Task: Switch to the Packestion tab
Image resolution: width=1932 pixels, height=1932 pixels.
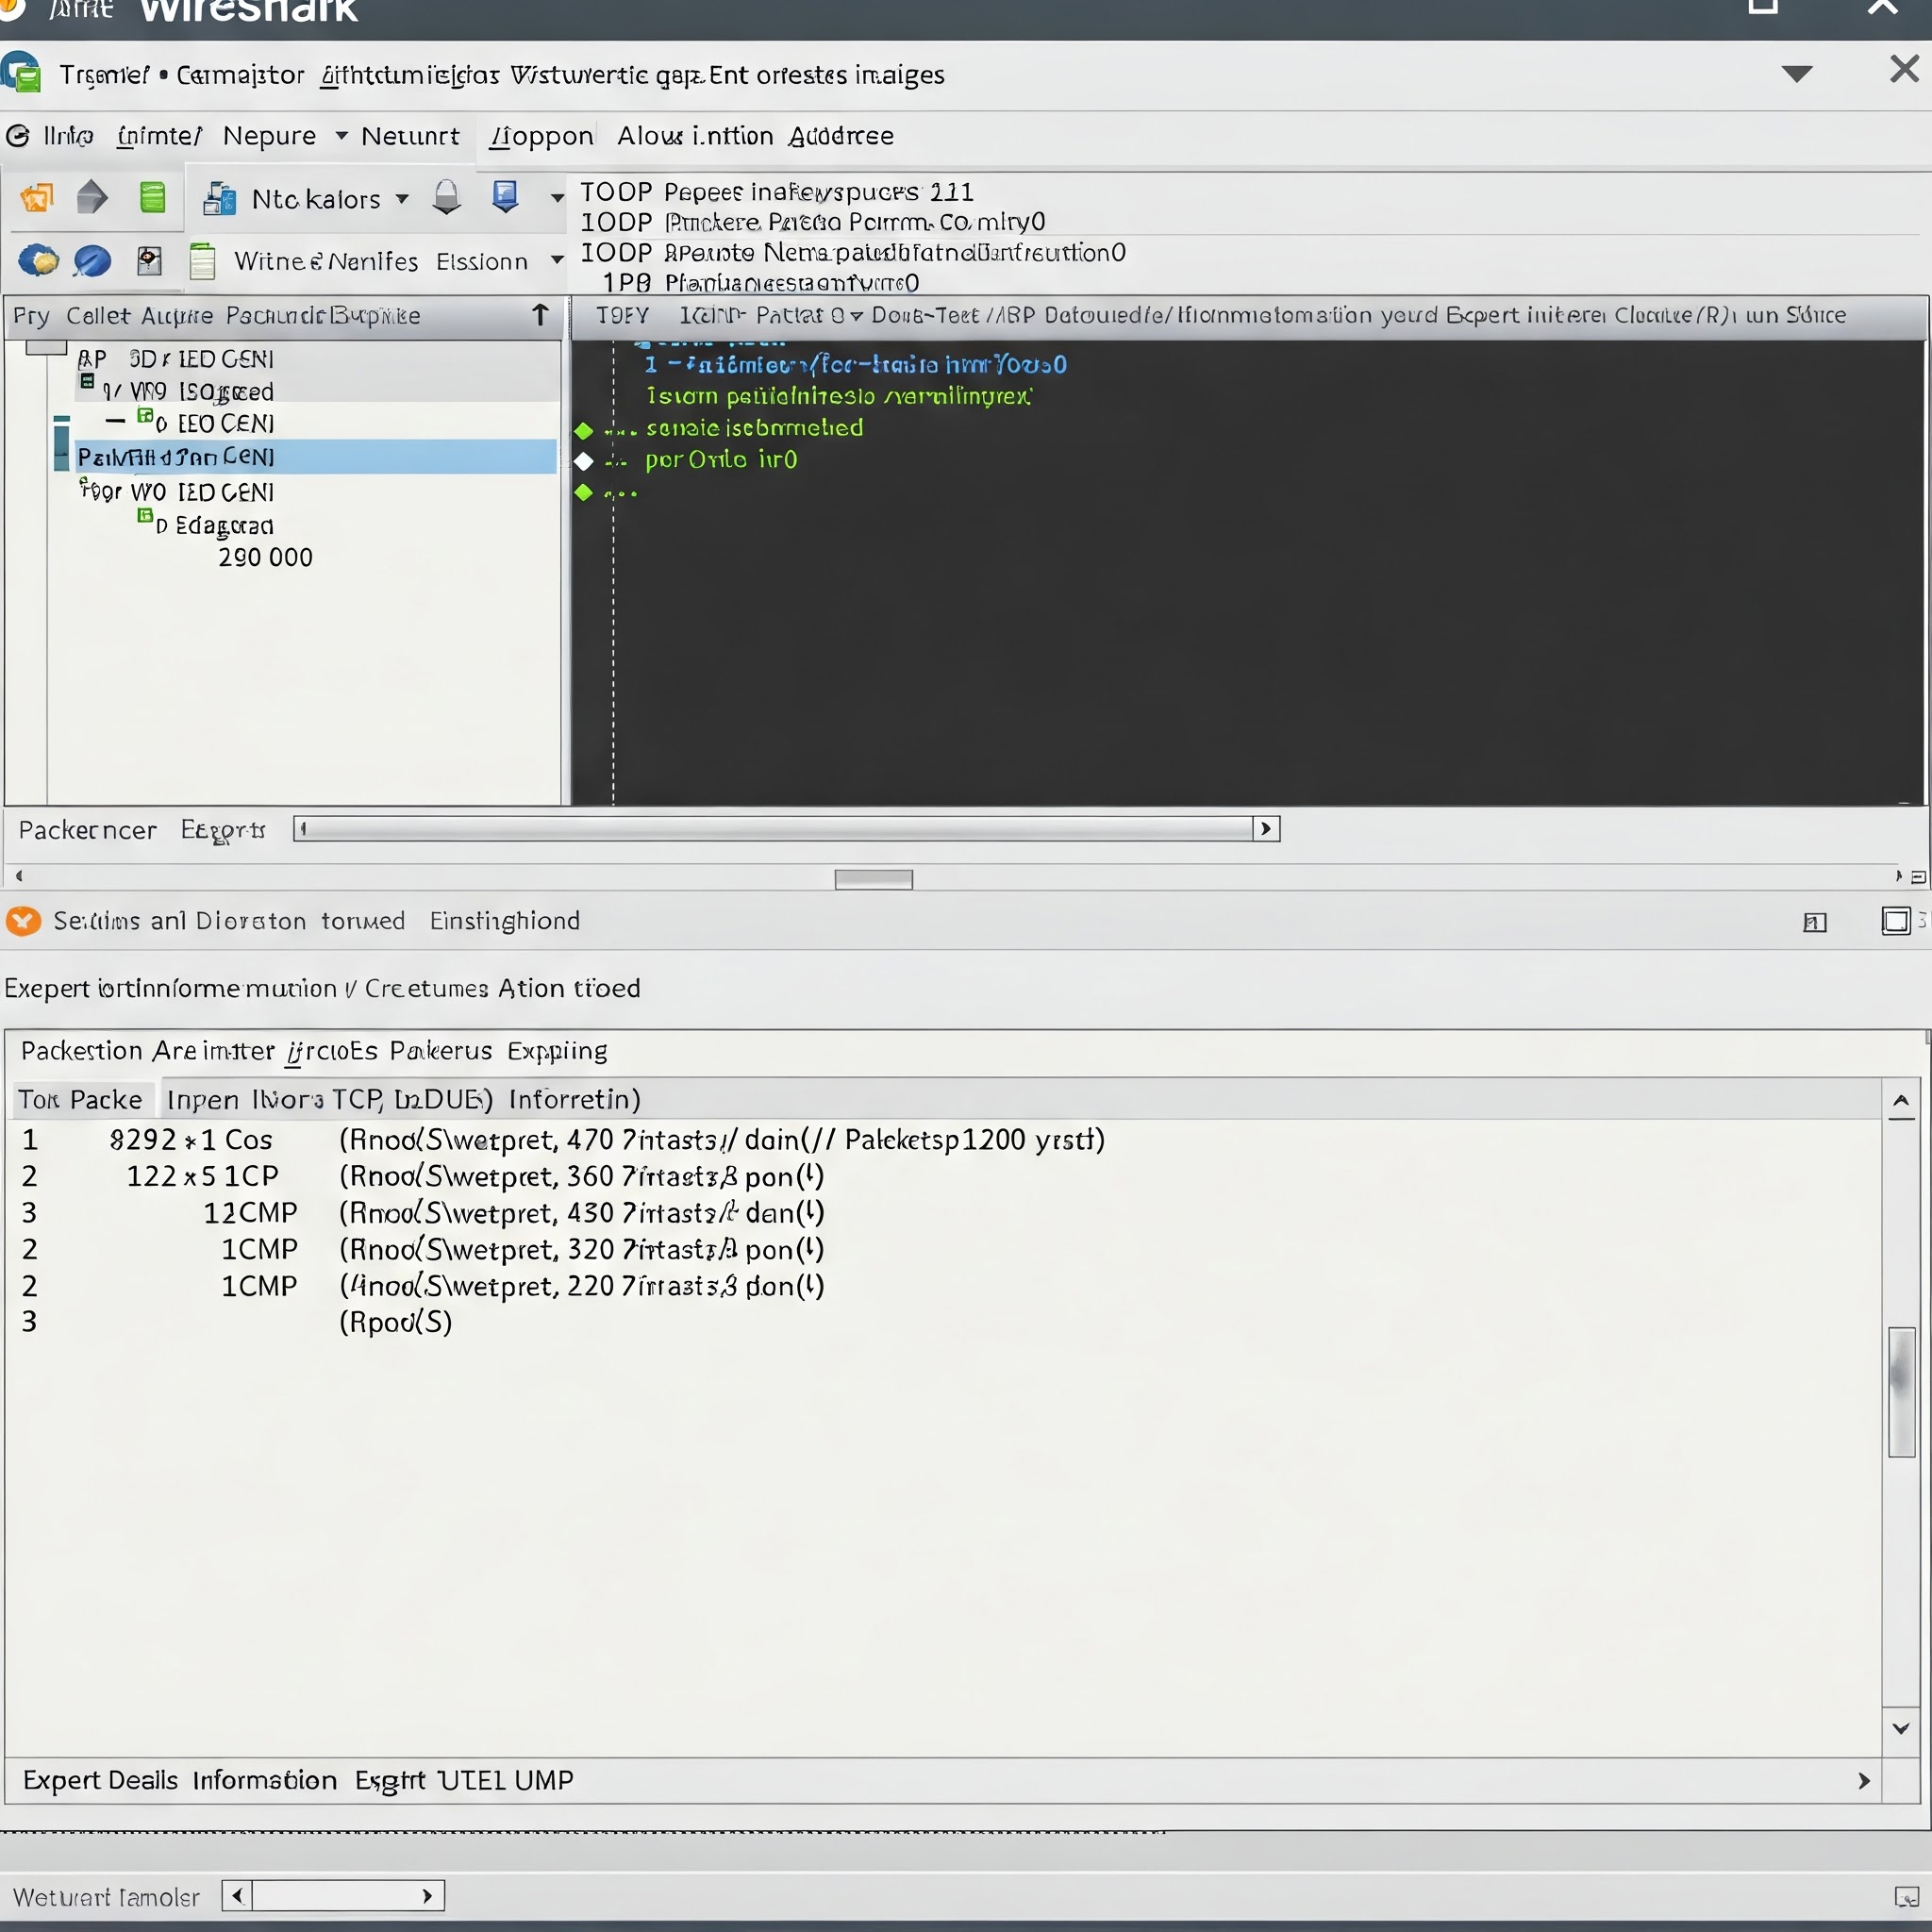Action: 82,1051
